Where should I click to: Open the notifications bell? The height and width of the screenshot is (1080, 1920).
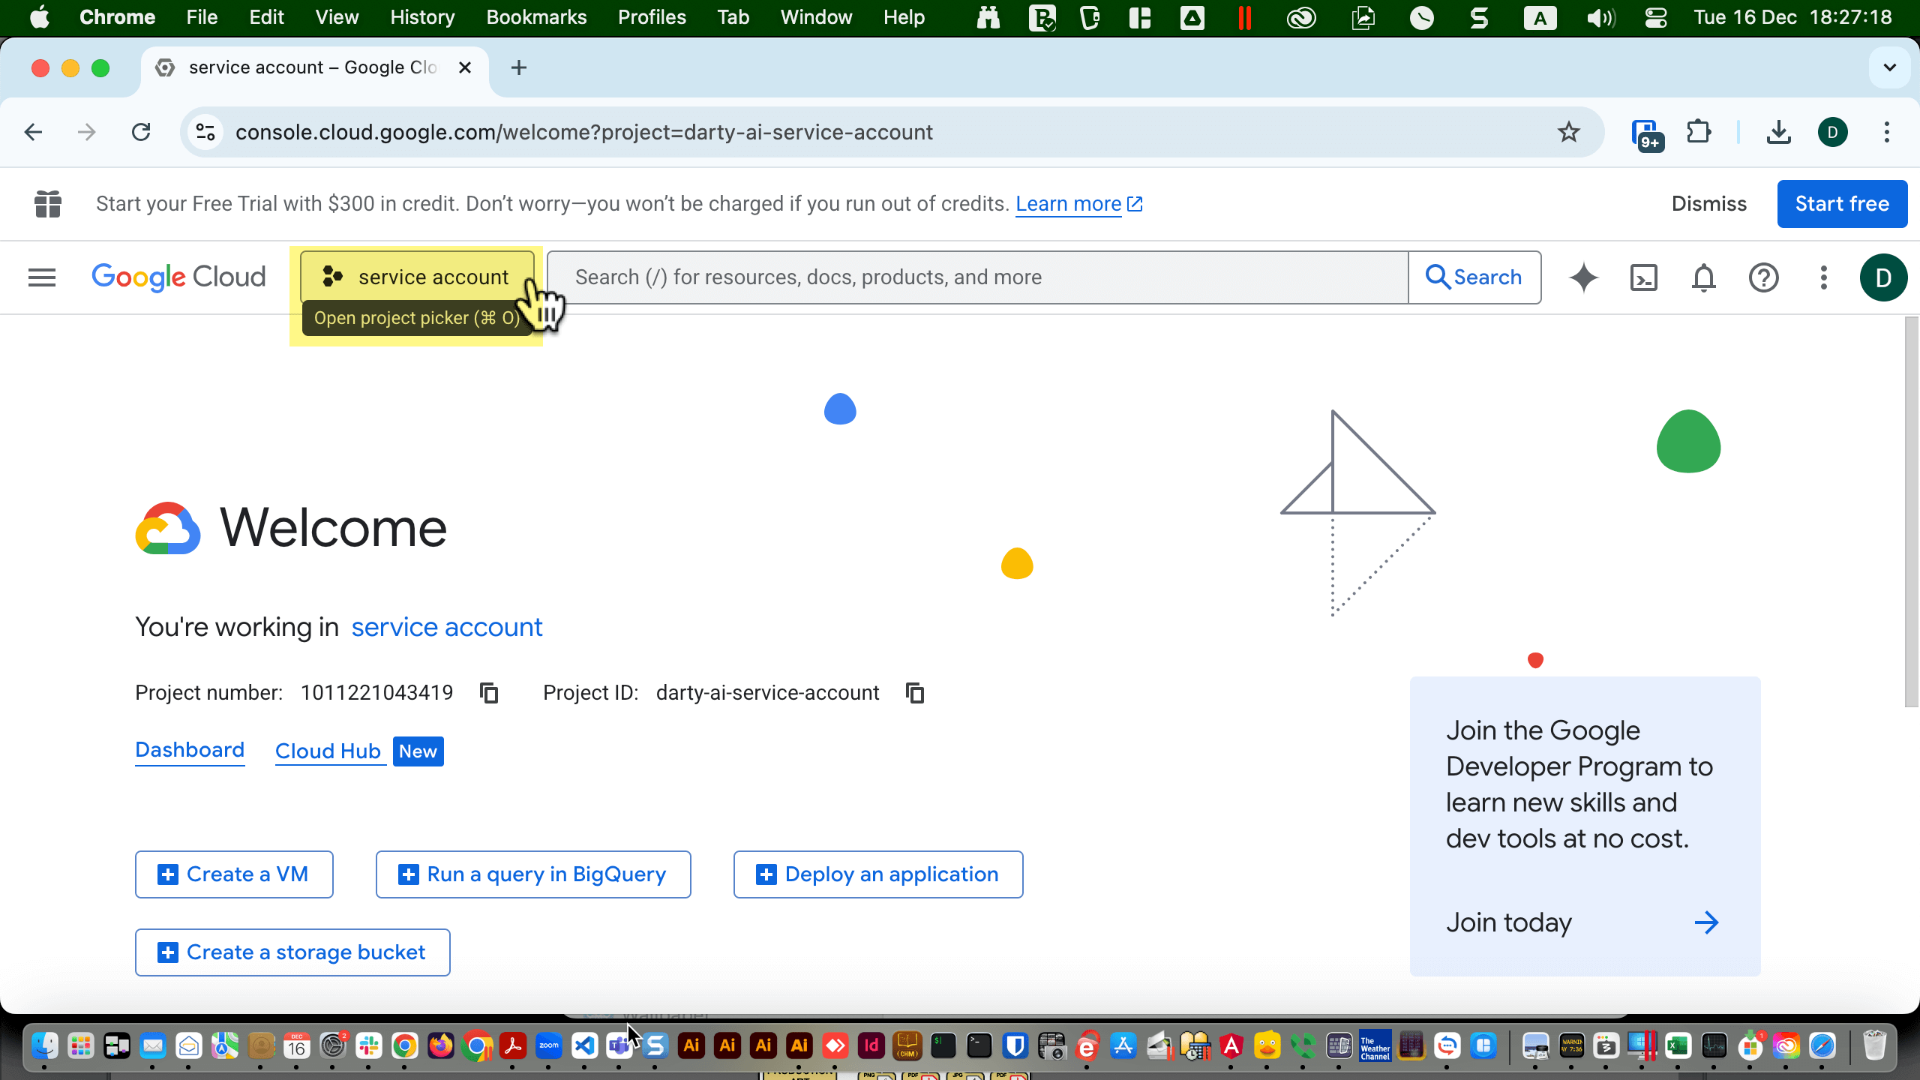1703,278
